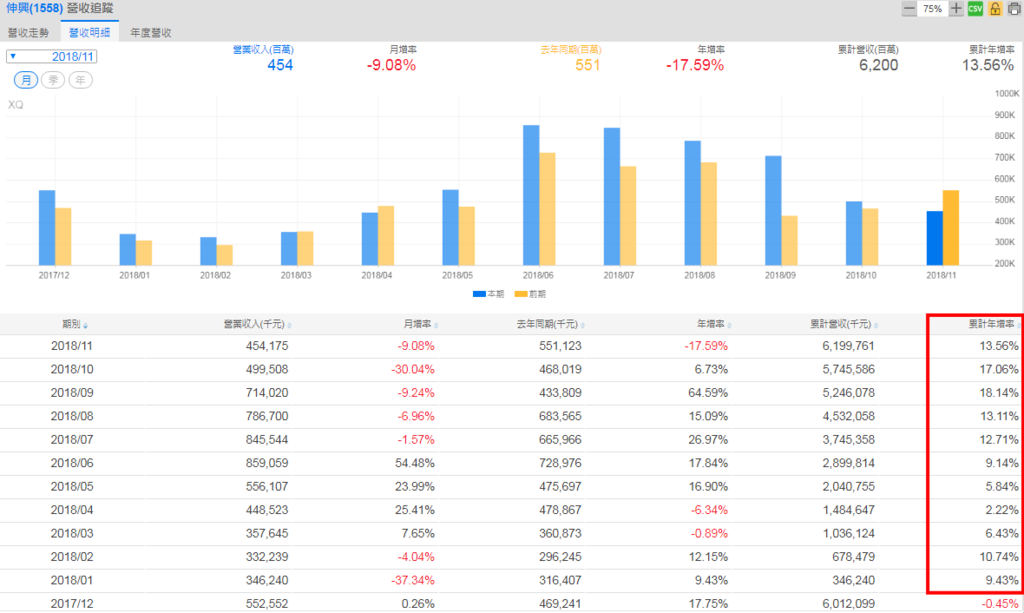Click the 2018/11 row period cell
Viewport: 1024px width, 613px height.
tap(72, 346)
